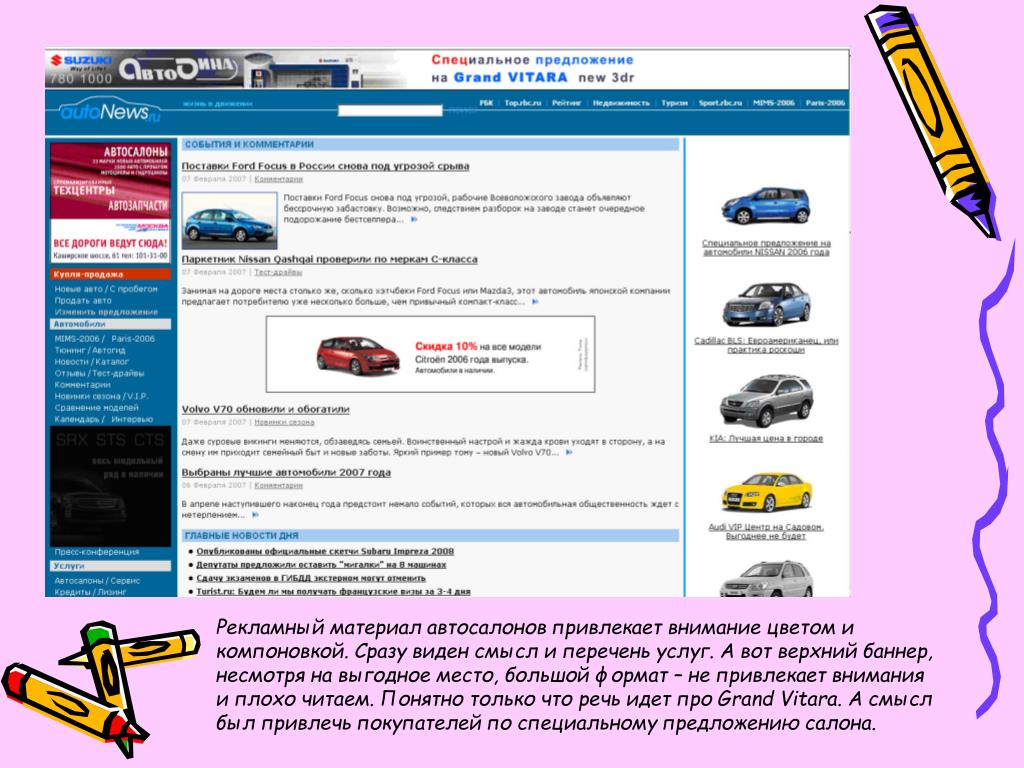Screen dimensions: 1024x768
Task: Click the autoNews.ru logo
Action: tap(108, 111)
